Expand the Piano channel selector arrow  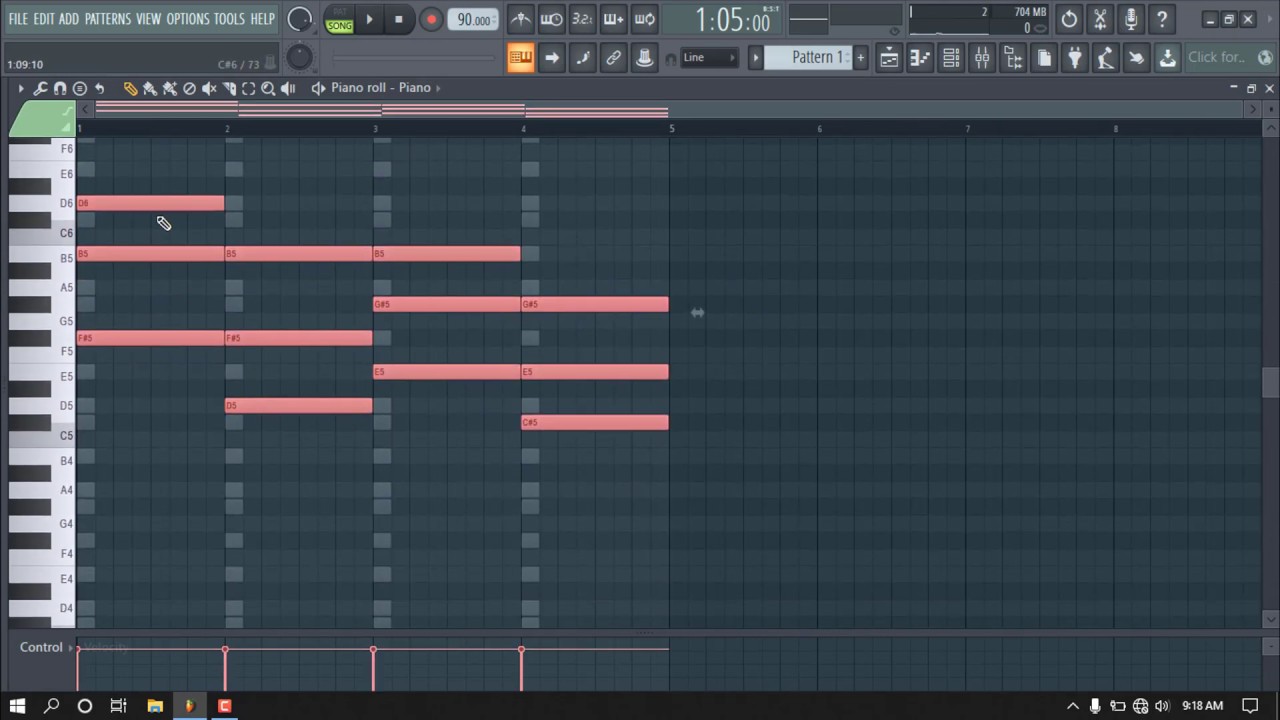click(438, 88)
